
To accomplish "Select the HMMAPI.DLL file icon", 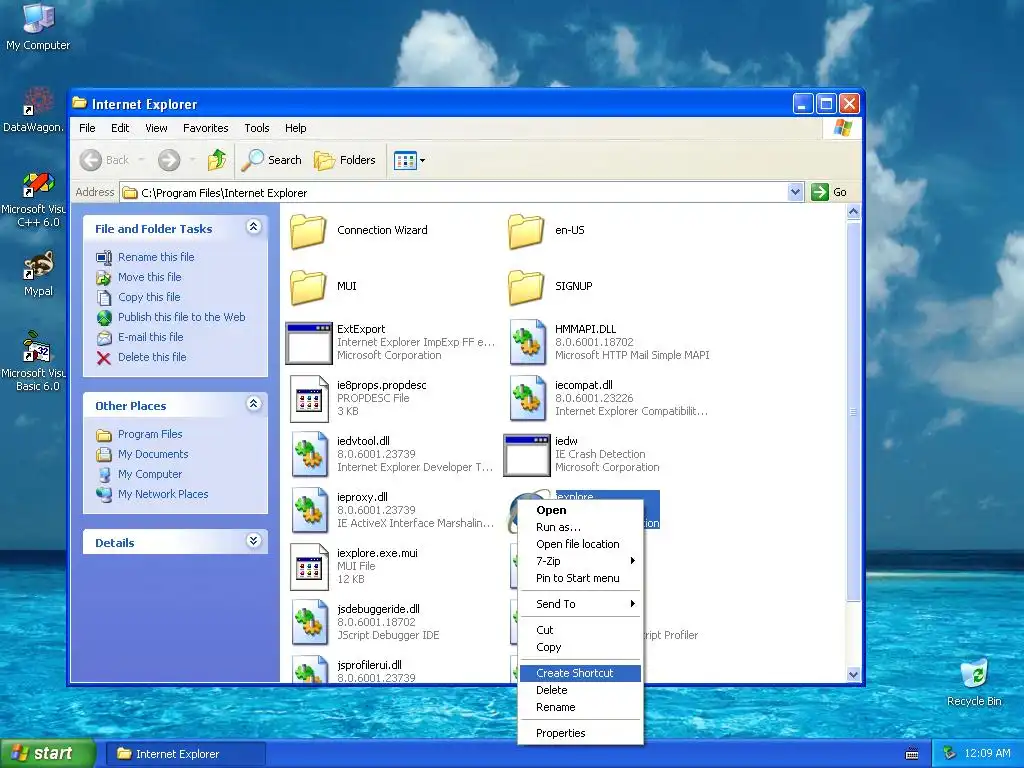I will pos(528,342).
